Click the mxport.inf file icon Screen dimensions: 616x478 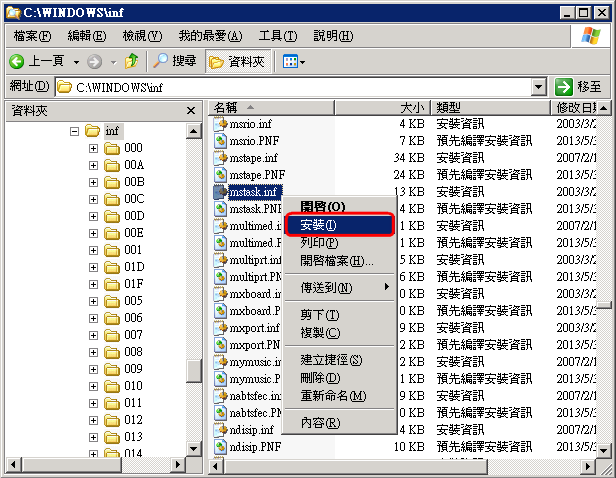pos(220,328)
